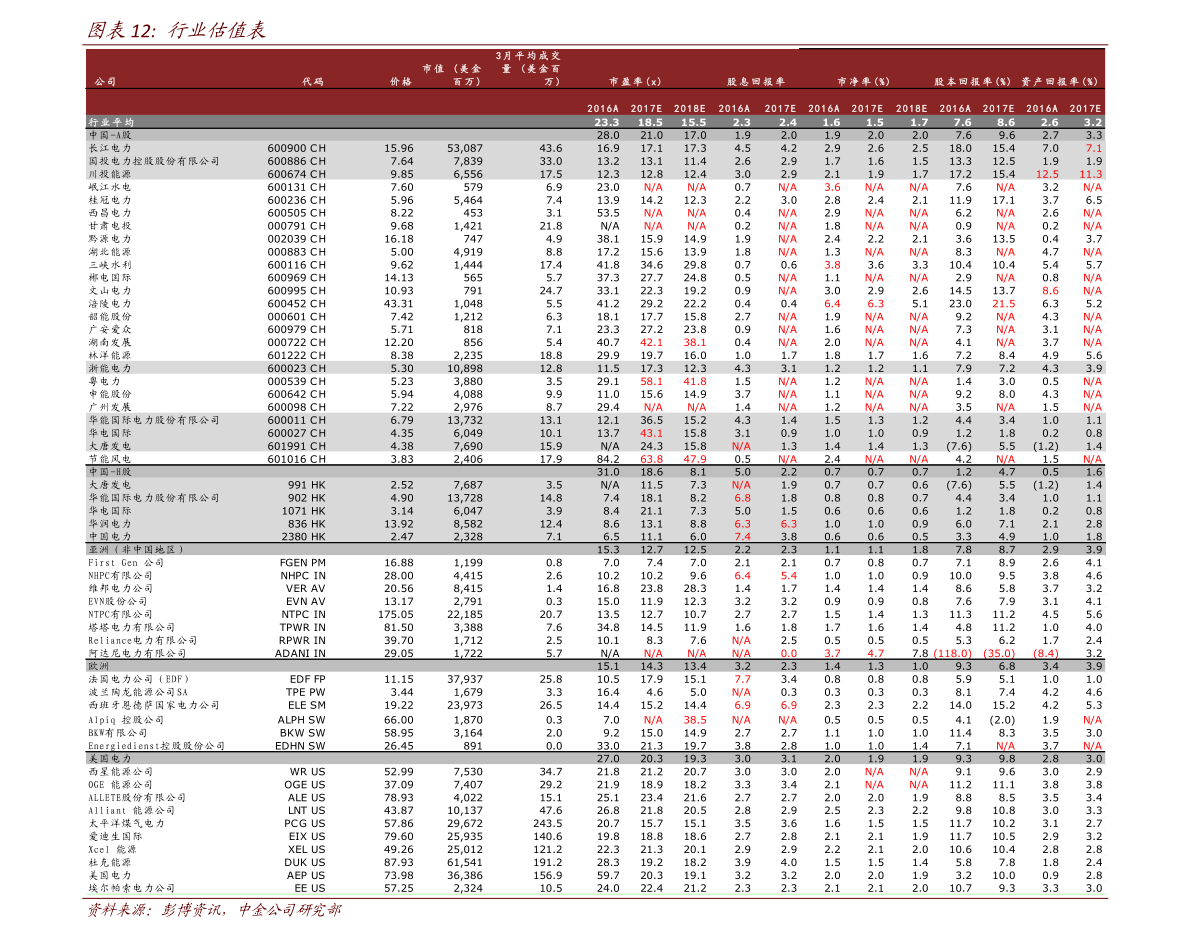The height and width of the screenshot is (939, 1191).
Task: Click ticker code "ALPH SW"
Action: pos(302,719)
